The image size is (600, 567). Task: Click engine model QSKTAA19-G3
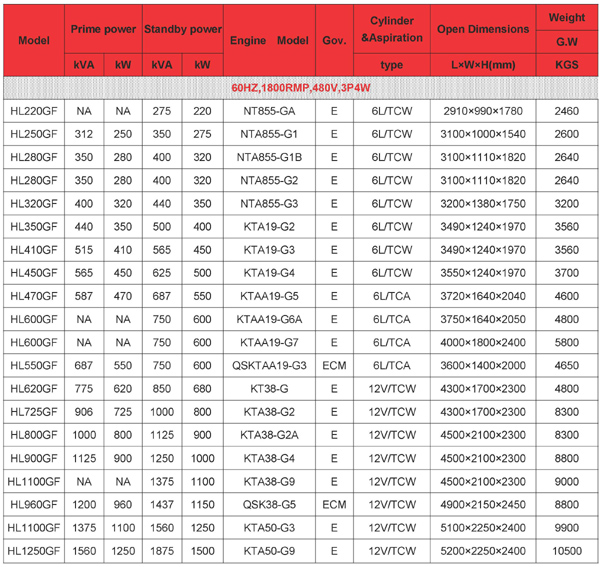(269, 366)
